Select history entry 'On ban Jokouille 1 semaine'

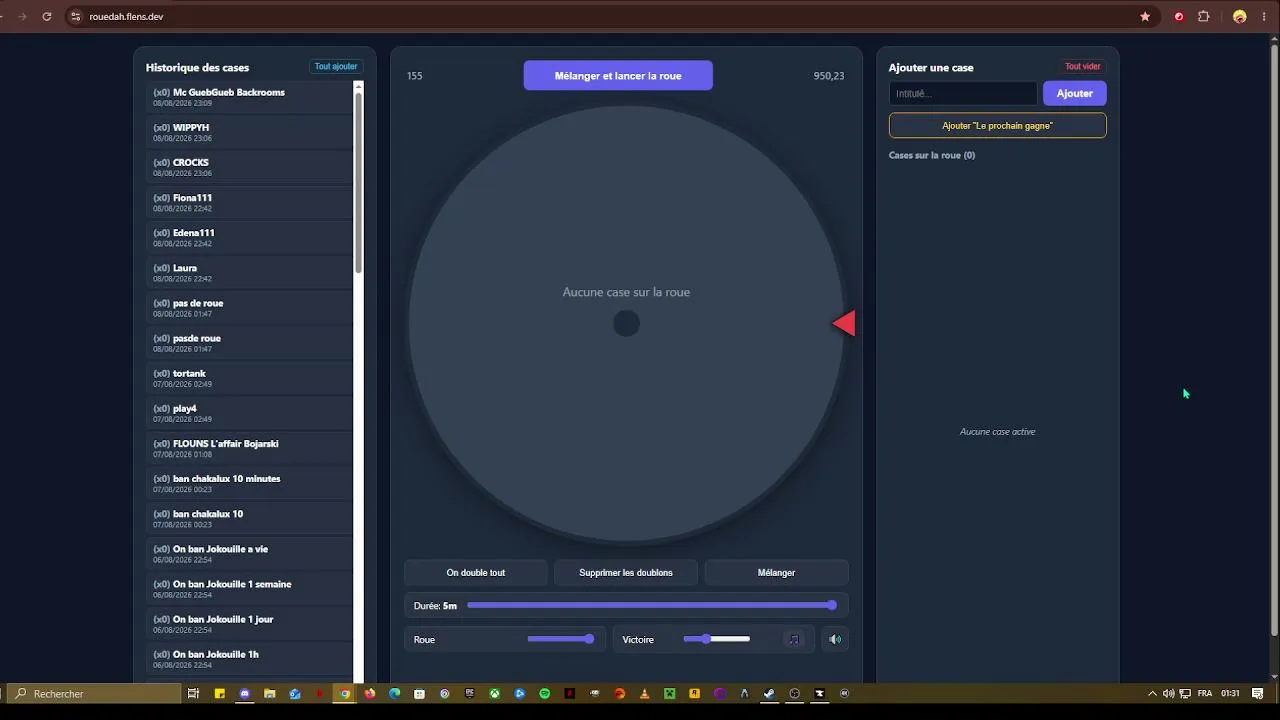[x=249, y=589]
